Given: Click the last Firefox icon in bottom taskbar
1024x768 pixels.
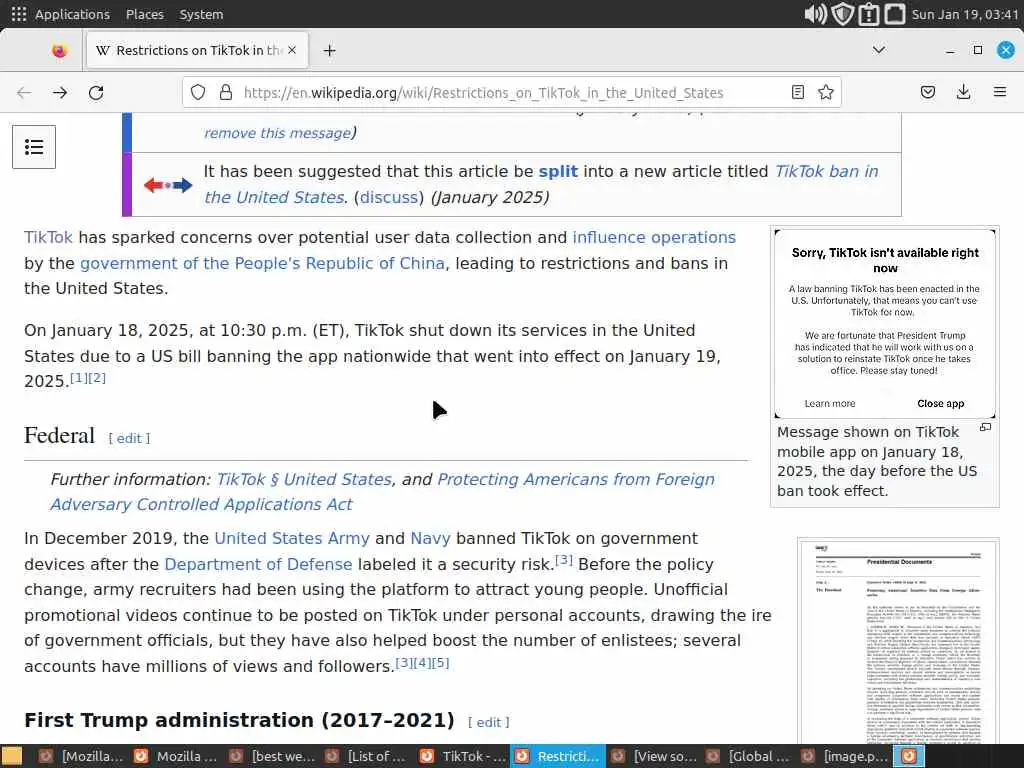Looking at the screenshot, I should (x=909, y=756).
